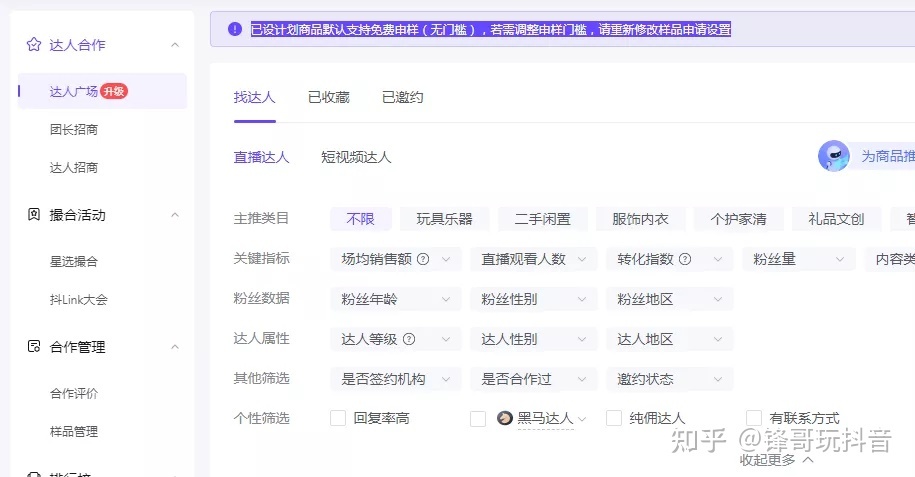Click the 达人合作 star icon in sidebar
This screenshot has height=477, width=915.
34,45
